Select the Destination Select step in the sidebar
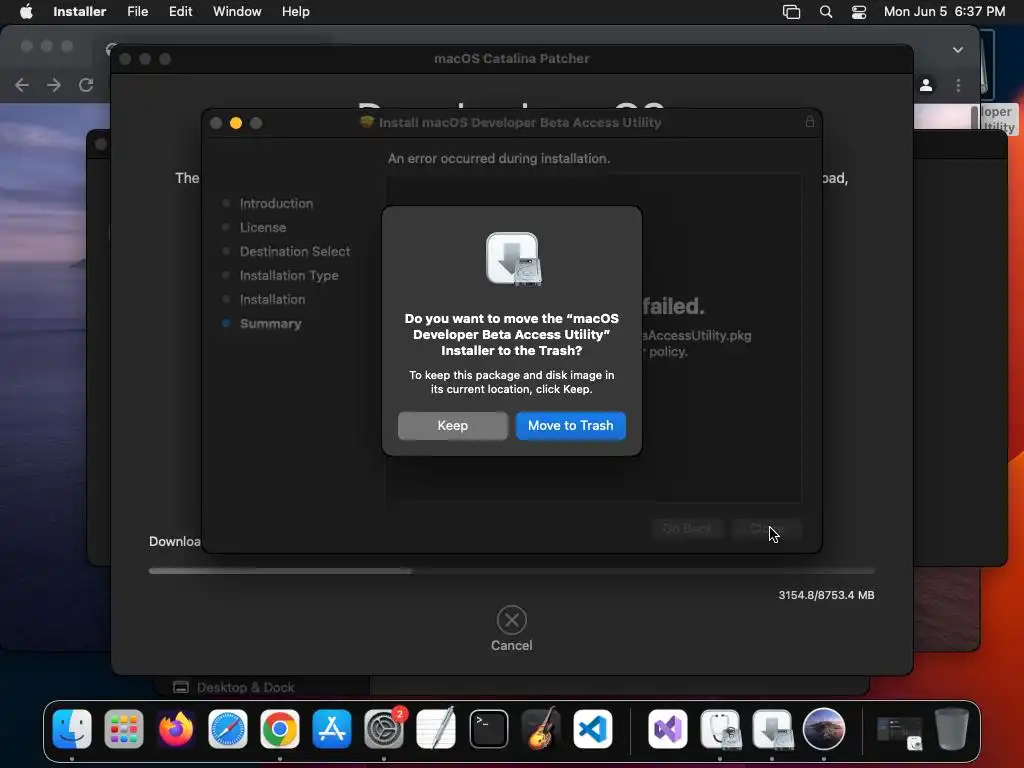The height and width of the screenshot is (768, 1024). pos(295,251)
